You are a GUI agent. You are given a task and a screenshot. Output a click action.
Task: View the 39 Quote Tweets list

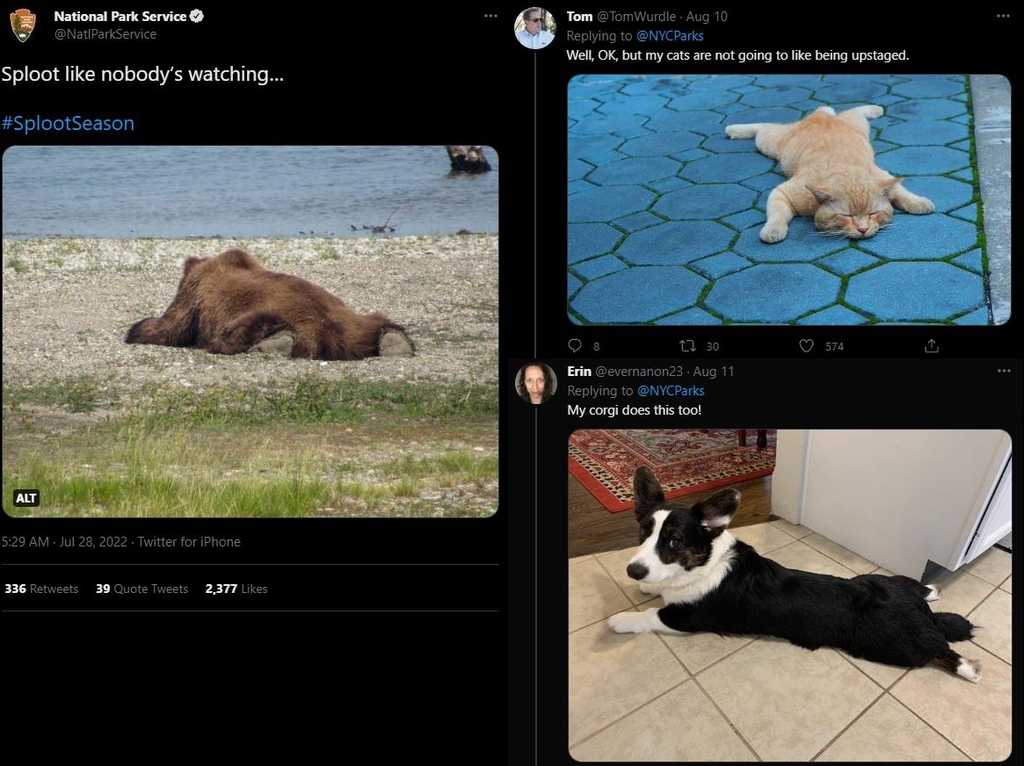142,589
